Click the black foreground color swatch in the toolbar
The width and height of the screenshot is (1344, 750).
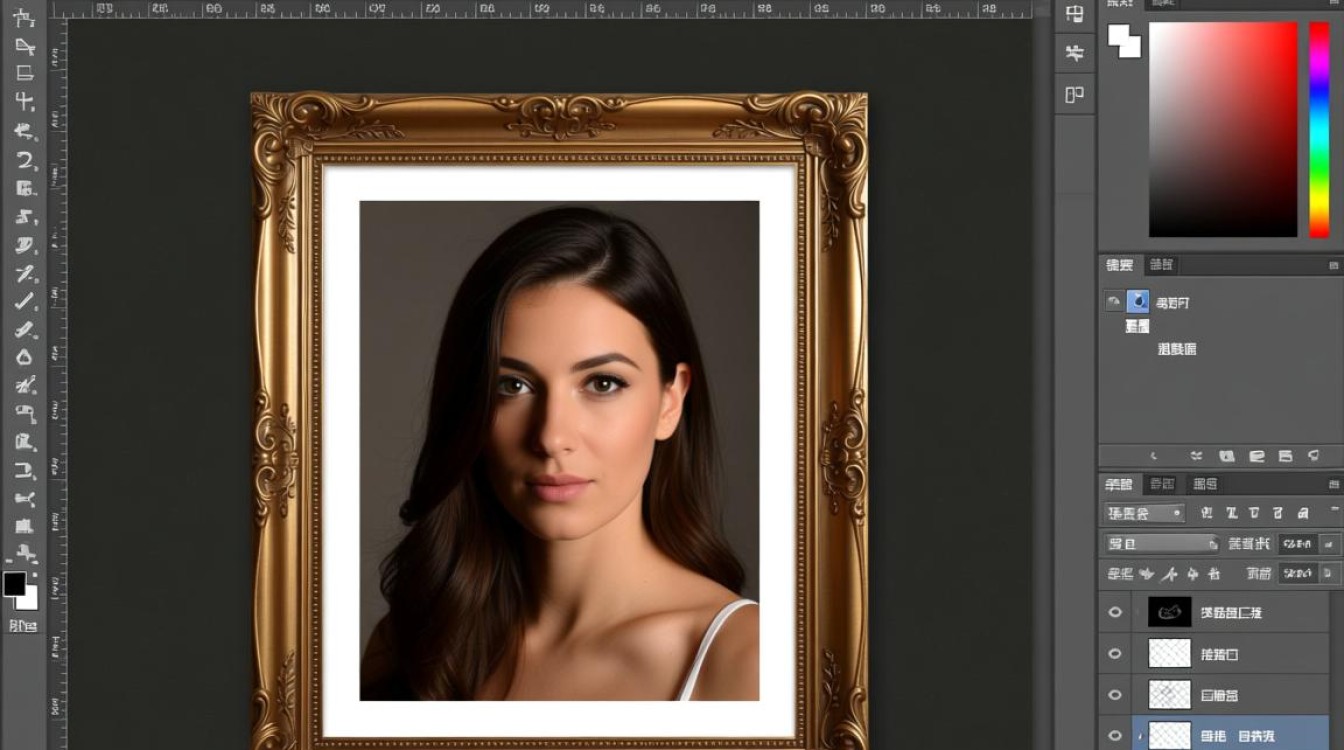[x=14, y=584]
